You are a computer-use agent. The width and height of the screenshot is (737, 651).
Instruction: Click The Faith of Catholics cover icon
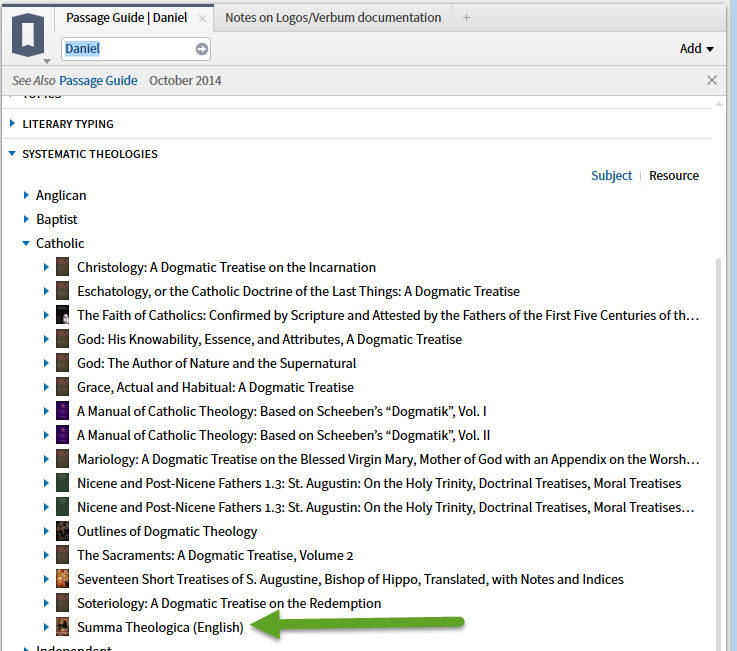(63, 315)
